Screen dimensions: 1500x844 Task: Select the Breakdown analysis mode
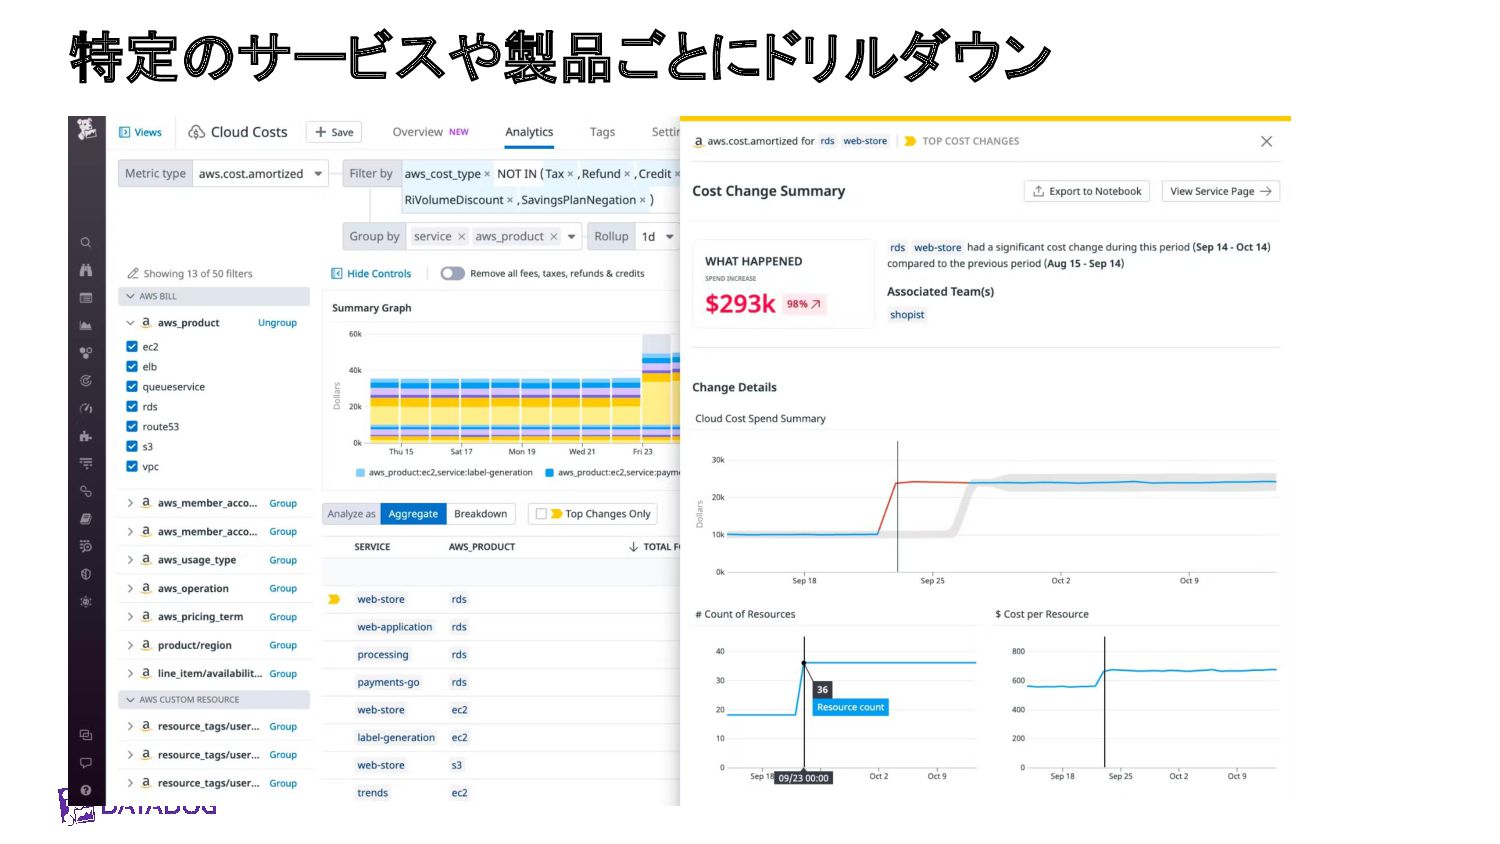480,514
